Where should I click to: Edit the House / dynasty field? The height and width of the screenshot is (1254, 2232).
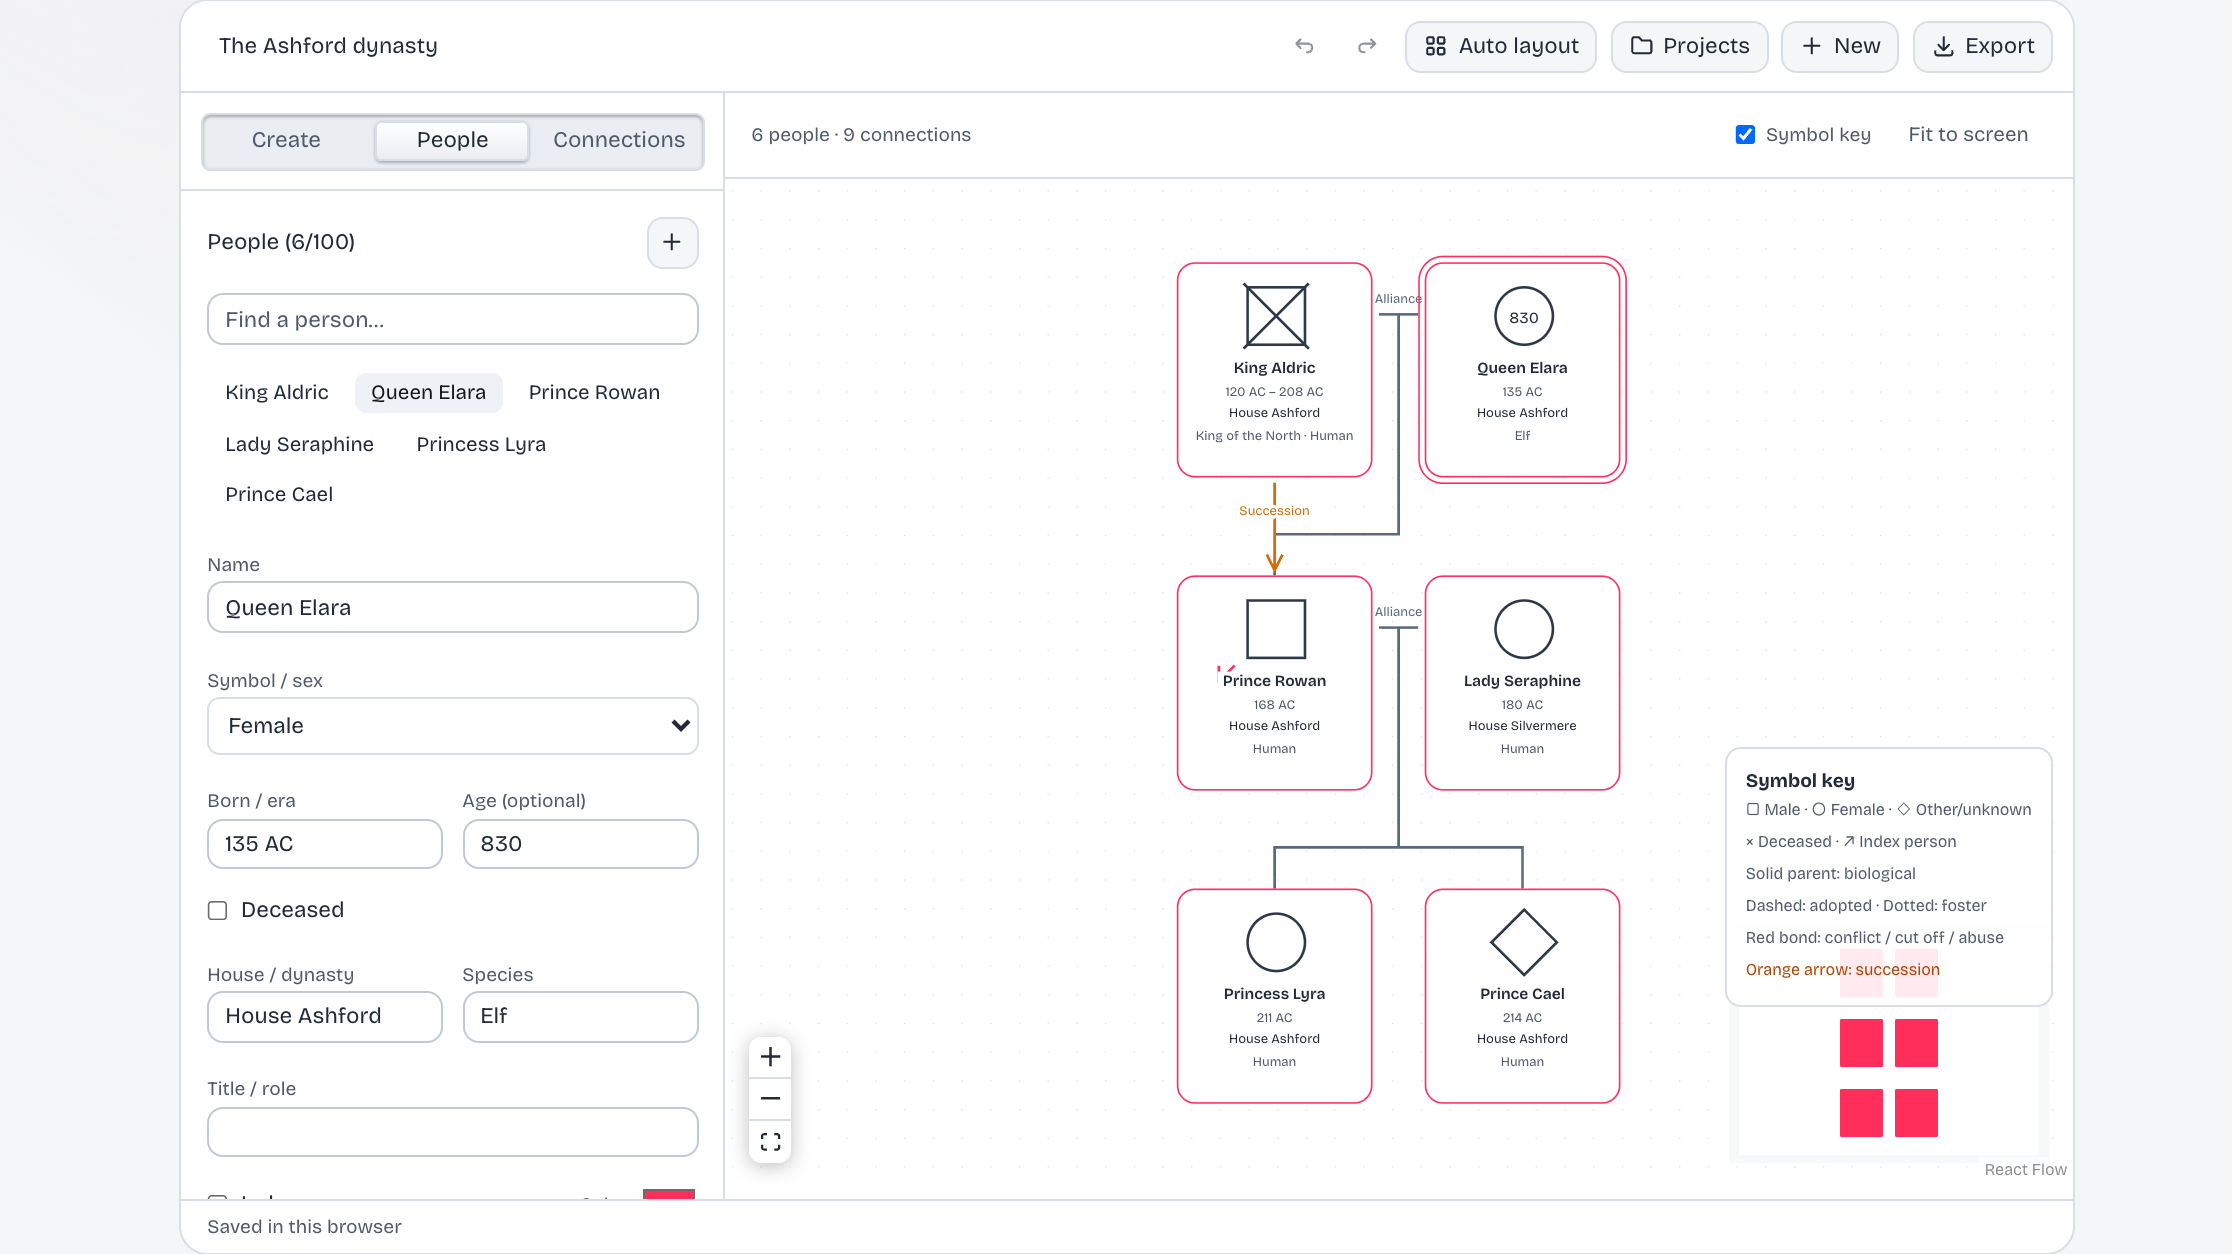pos(324,1016)
